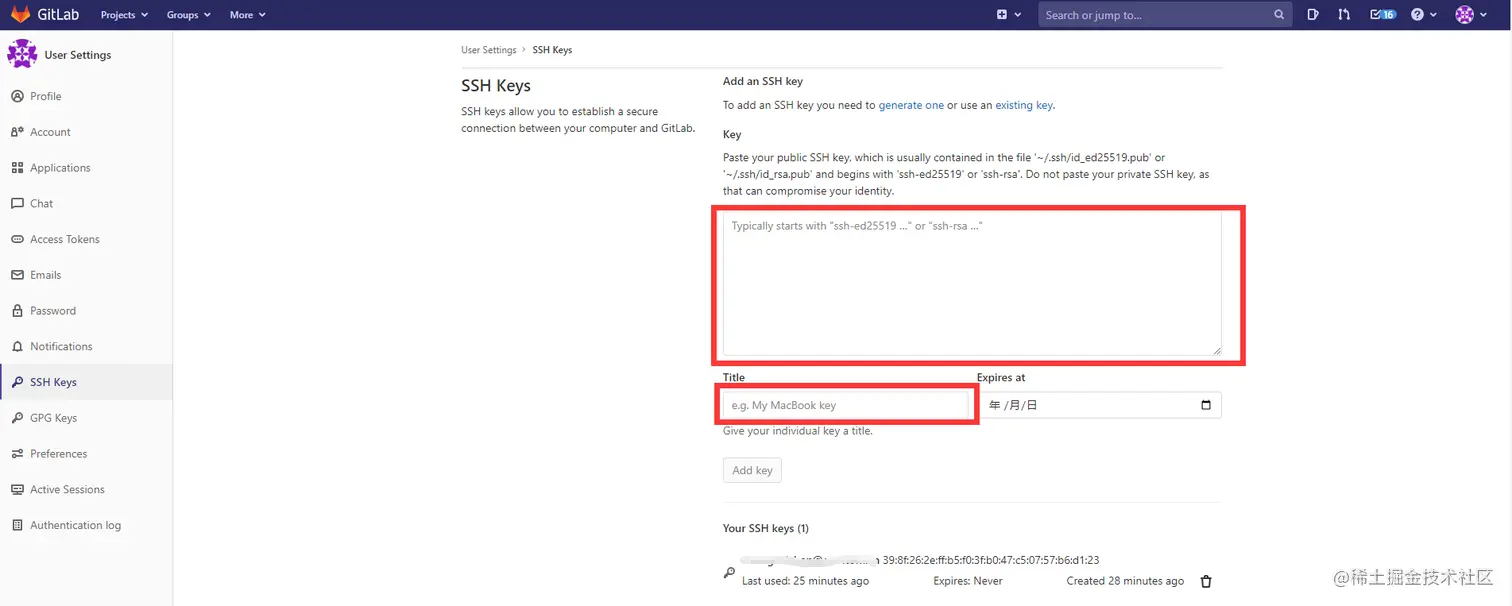The width and height of the screenshot is (1512, 606).
Task: Open Password settings in sidebar
Action: click(86, 311)
